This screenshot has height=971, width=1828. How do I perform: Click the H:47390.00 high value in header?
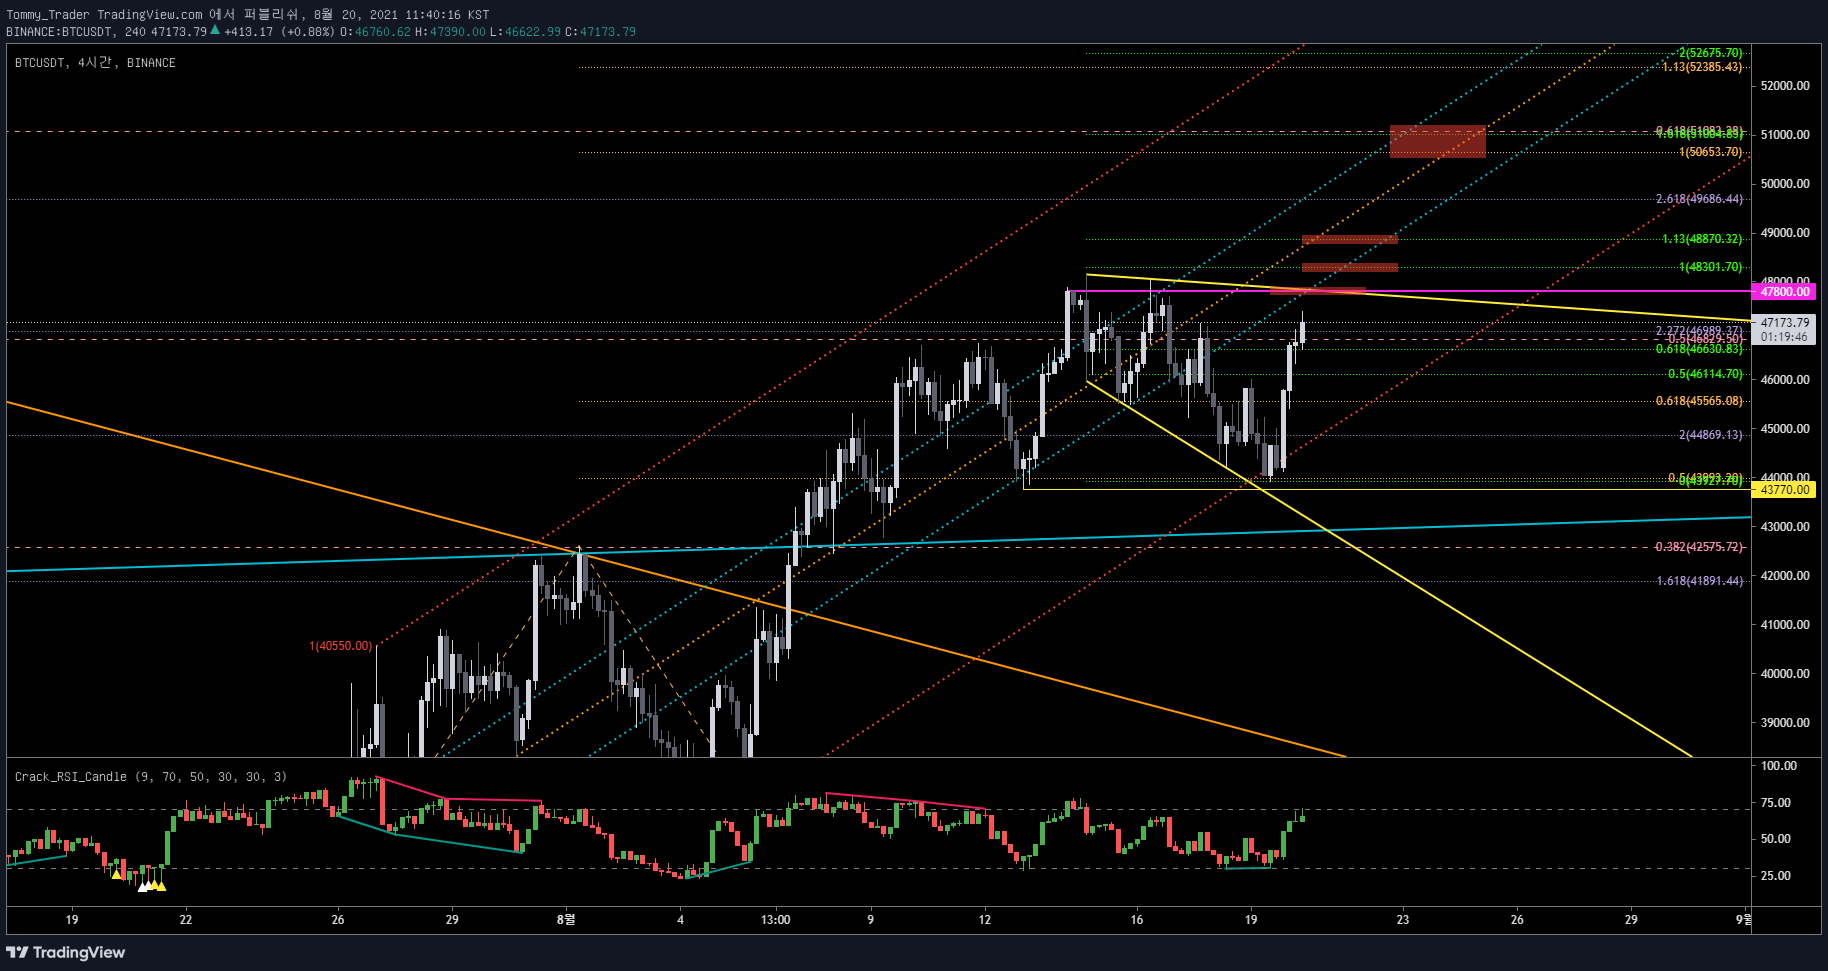click(451, 32)
